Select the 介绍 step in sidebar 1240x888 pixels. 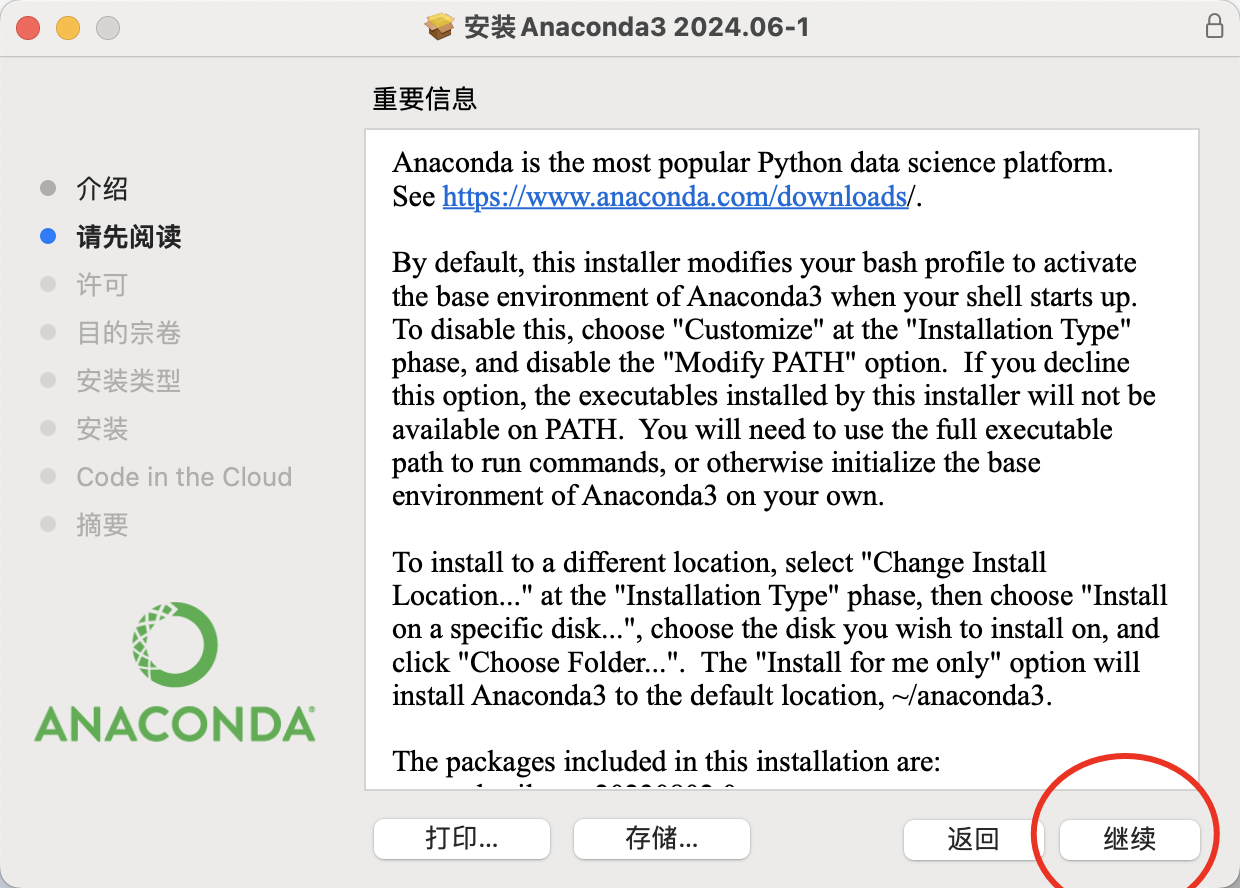point(102,189)
